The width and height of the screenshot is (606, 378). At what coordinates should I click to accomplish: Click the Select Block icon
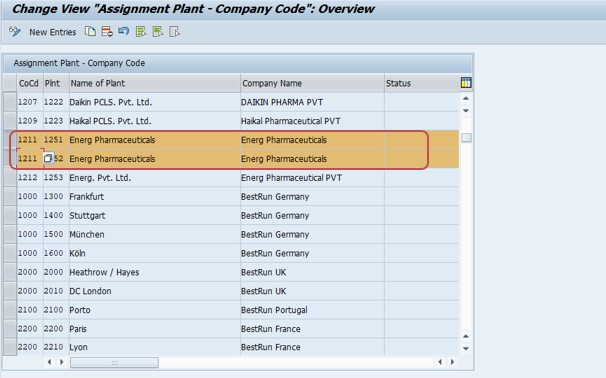click(x=157, y=32)
